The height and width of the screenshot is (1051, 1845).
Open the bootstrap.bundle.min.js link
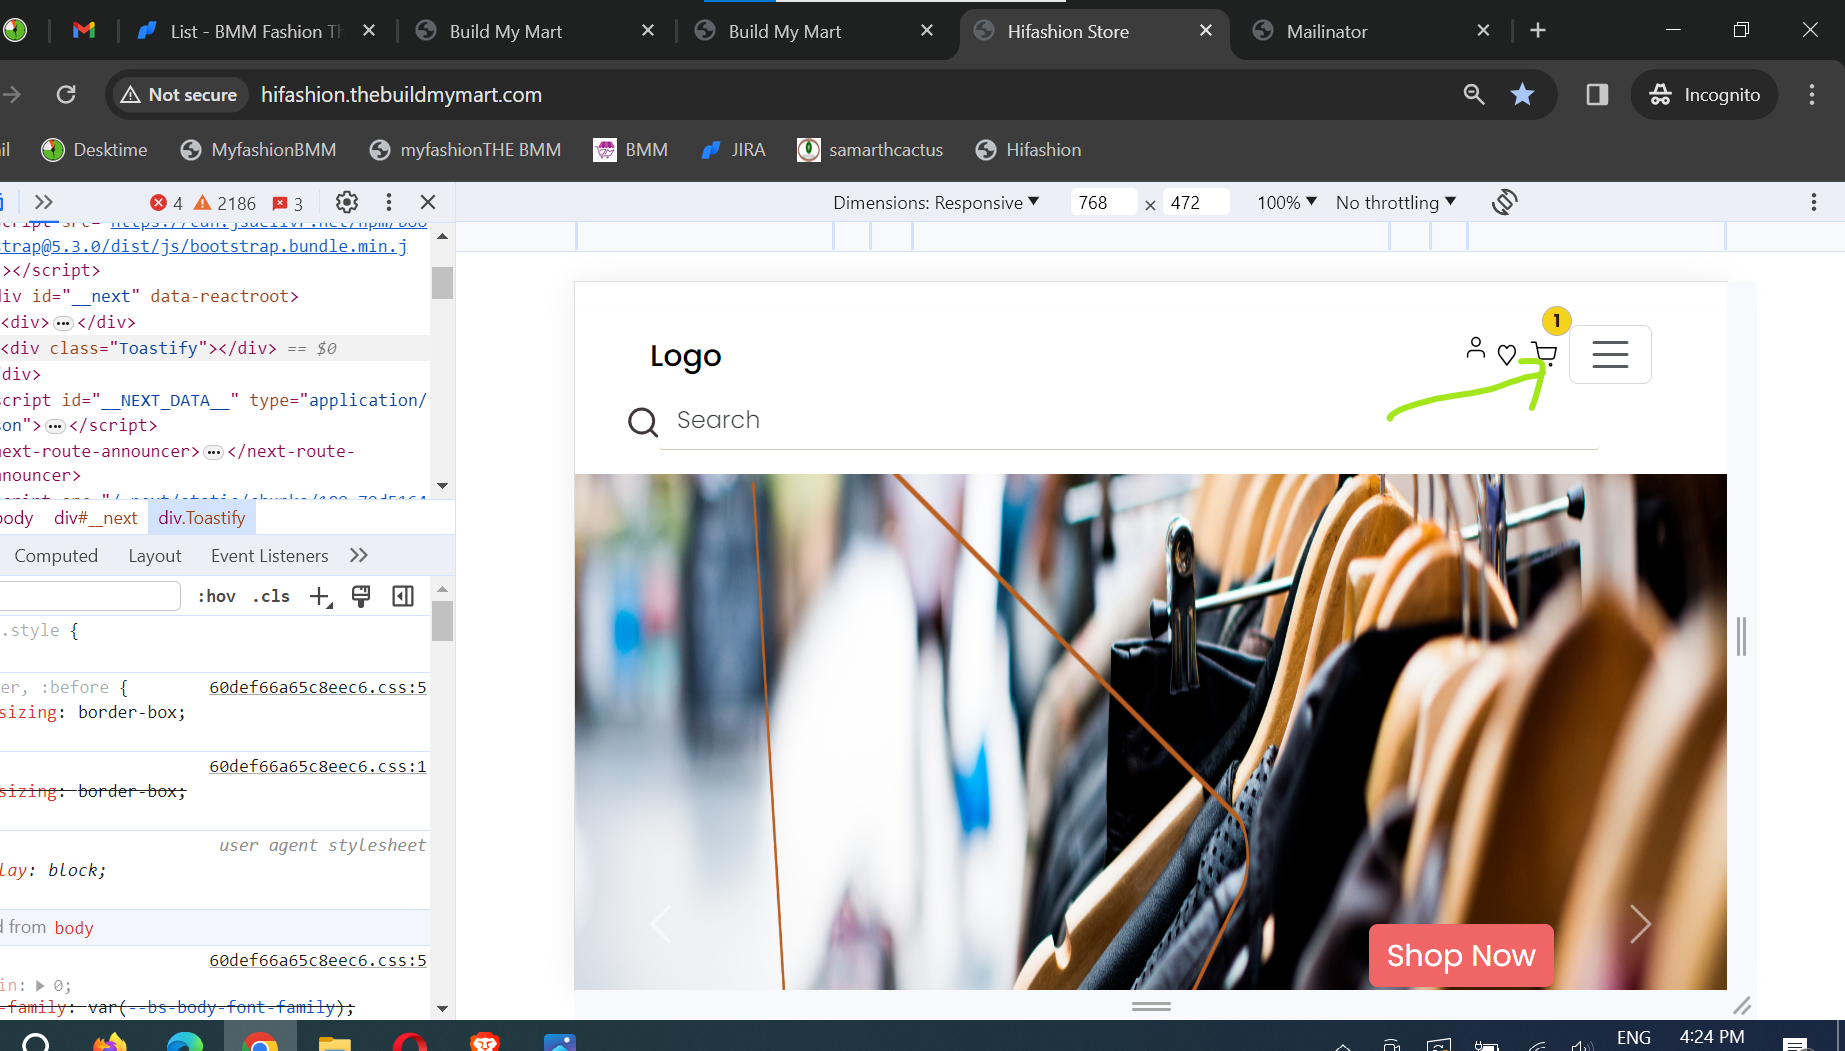(204, 246)
